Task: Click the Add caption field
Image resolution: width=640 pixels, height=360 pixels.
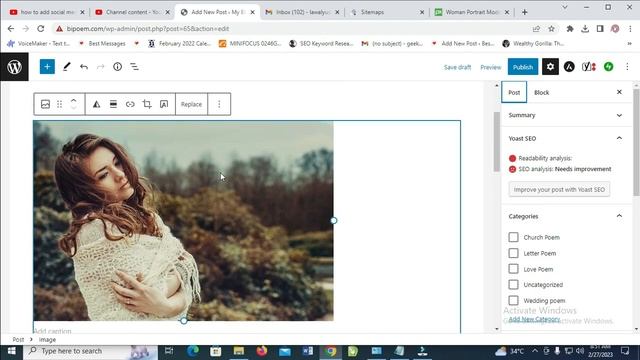Action: click(x=52, y=331)
